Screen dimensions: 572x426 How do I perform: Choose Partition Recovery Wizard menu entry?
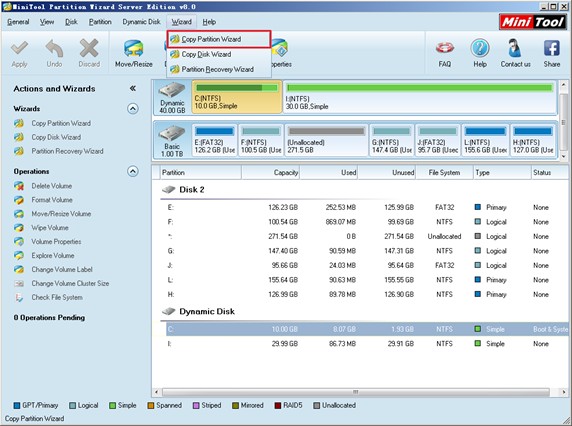click(219, 69)
